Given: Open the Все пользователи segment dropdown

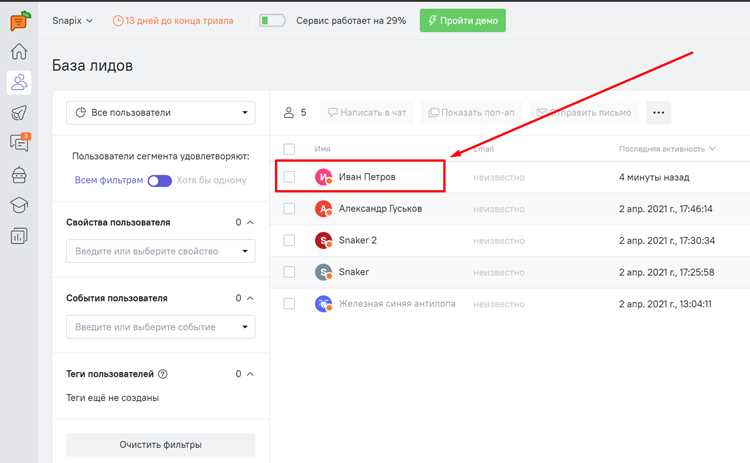Looking at the screenshot, I should pos(161,112).
